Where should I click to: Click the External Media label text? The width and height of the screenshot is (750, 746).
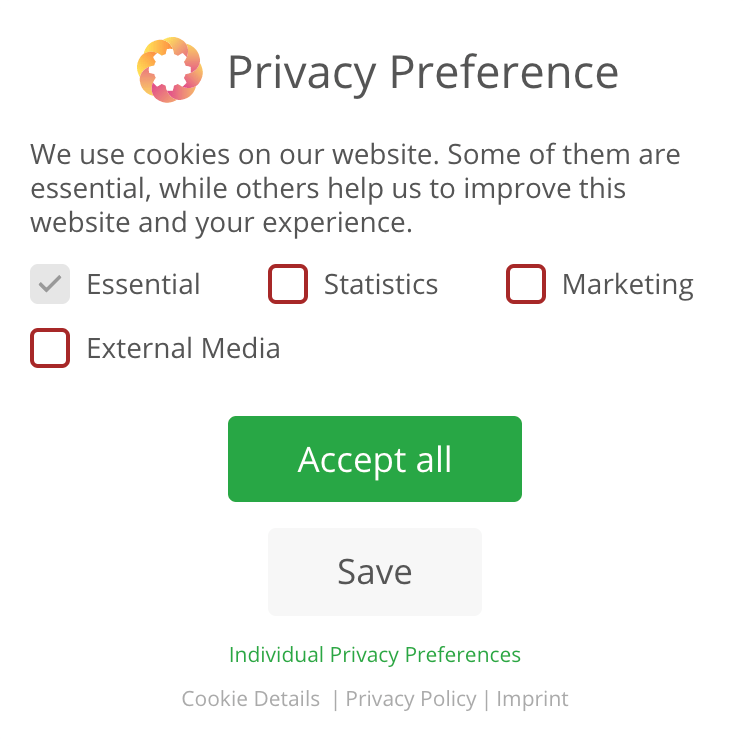(x=183, y=349)
